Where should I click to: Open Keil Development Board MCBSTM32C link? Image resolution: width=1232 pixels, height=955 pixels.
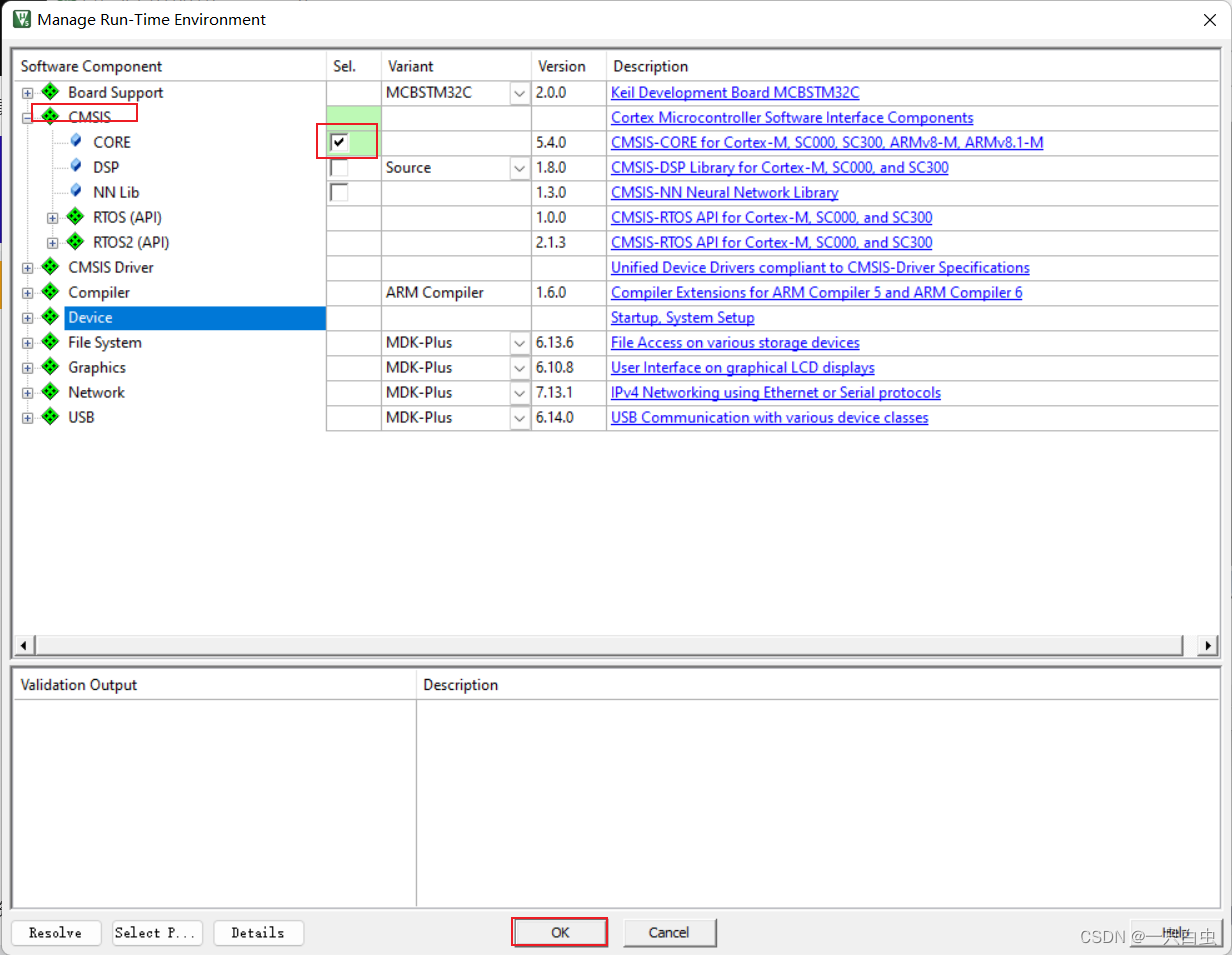click(735, 92)
